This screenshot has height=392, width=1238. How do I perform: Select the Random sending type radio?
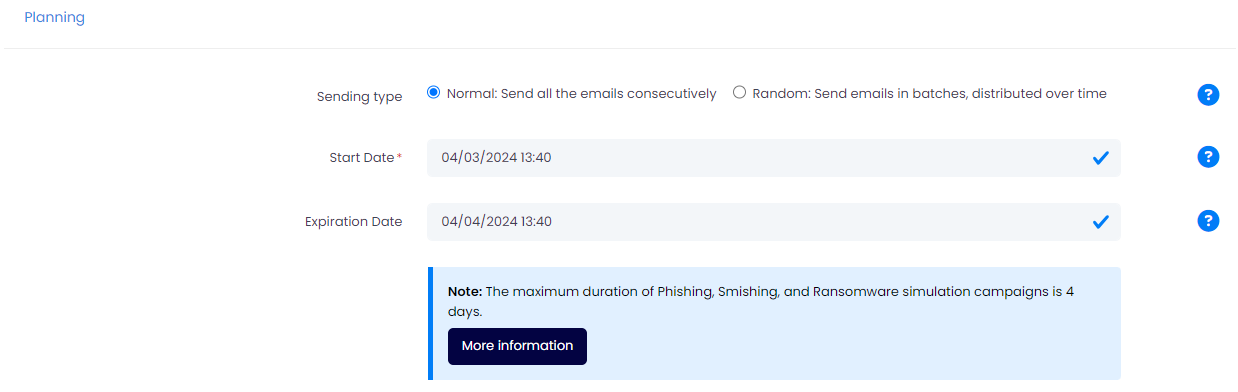pos(739,93)
